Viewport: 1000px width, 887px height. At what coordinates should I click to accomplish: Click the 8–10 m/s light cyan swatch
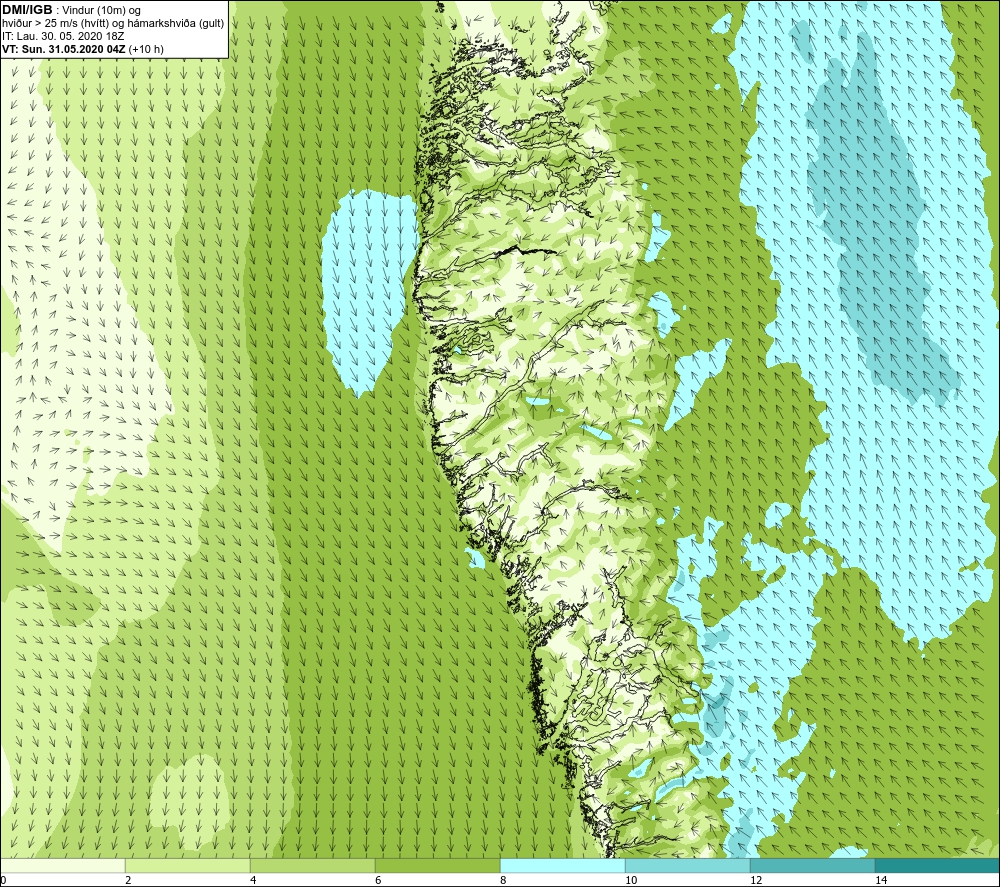pyautogui.click(x=562, y=865)
